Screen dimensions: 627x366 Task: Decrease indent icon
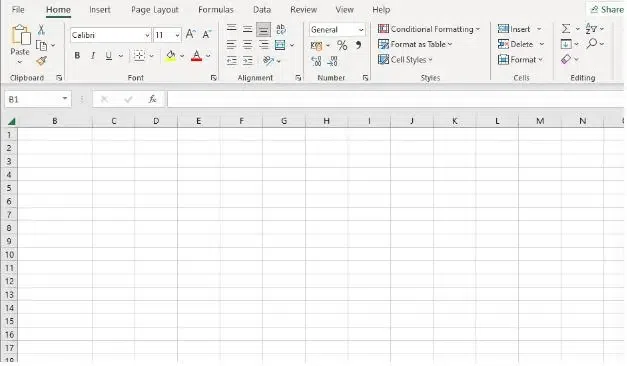(232, 61)
